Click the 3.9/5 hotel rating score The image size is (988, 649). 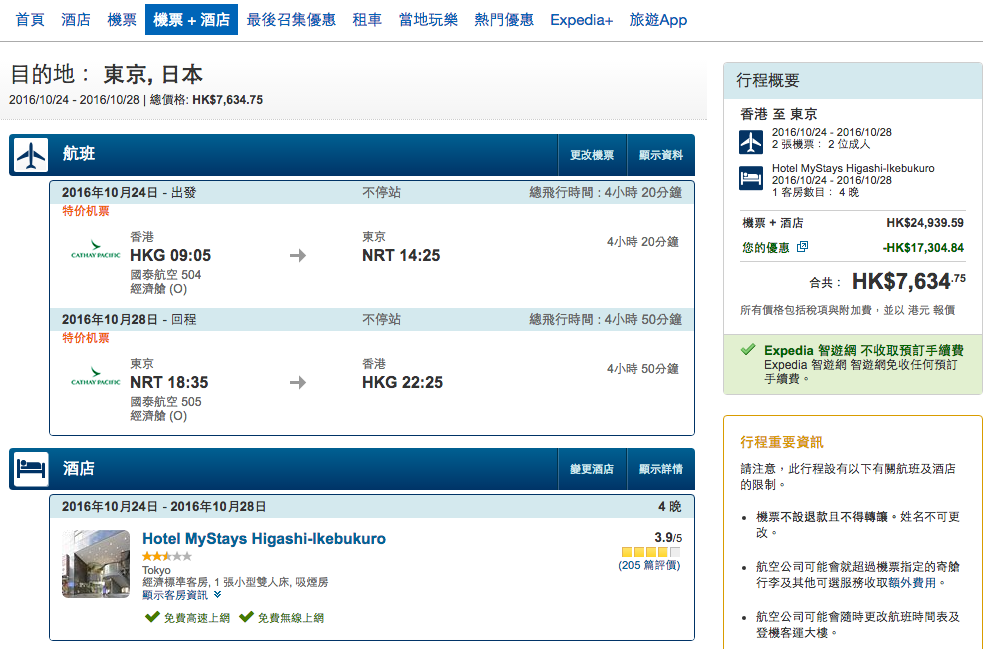668,537
